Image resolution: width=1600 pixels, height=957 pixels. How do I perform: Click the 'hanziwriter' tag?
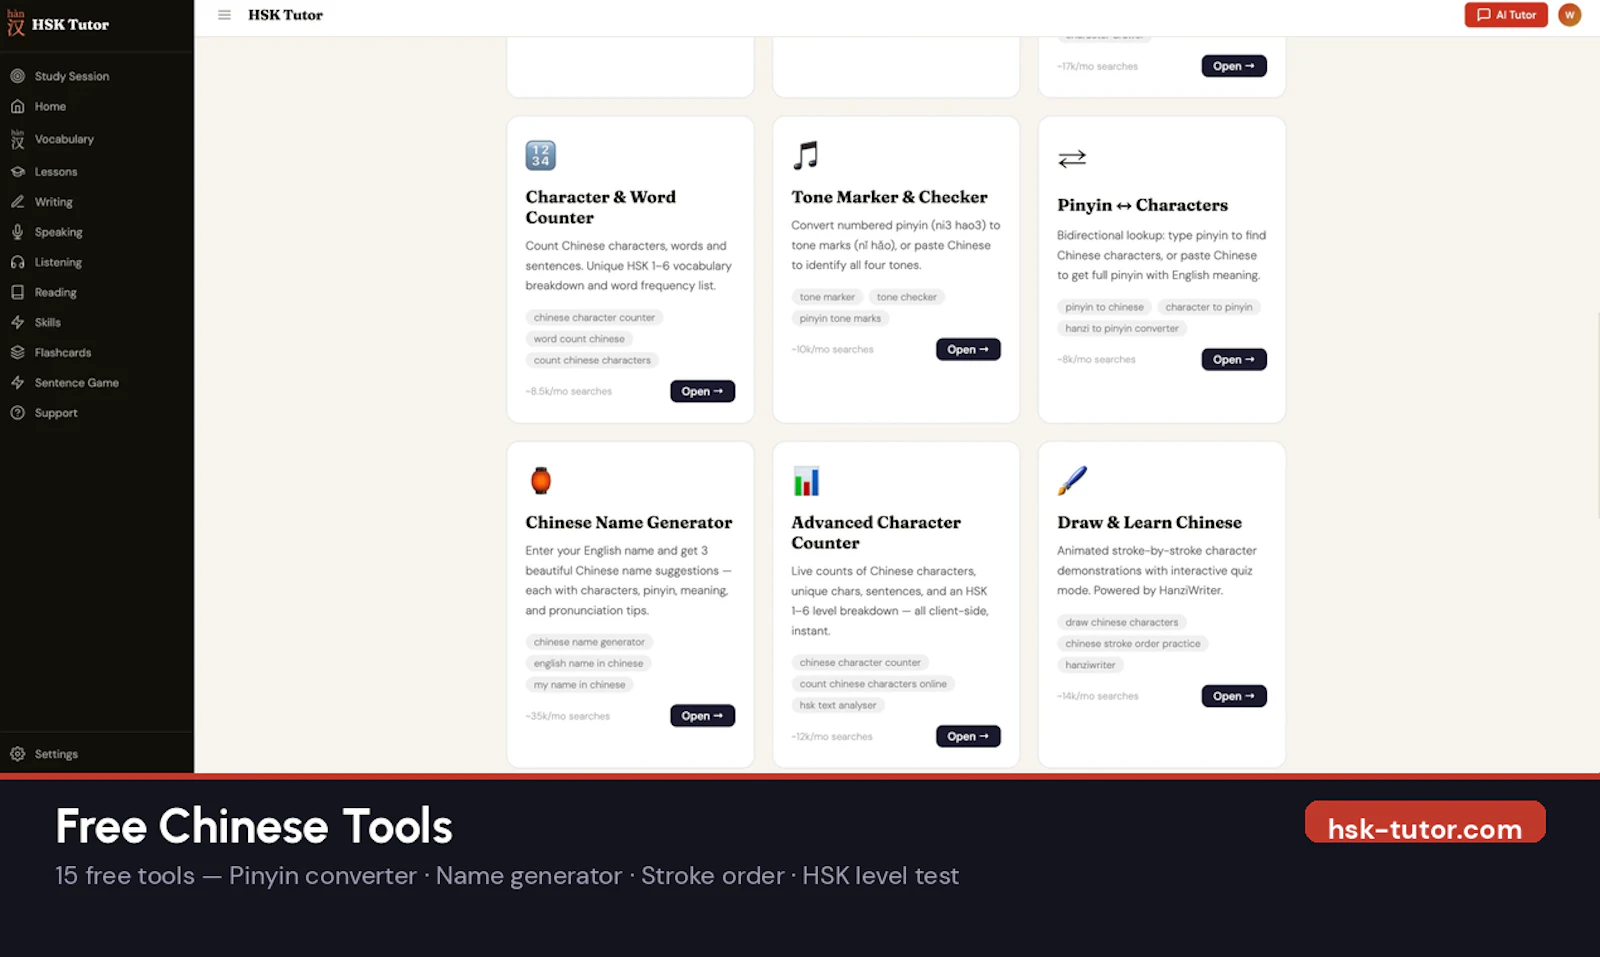coord(1090,665)
